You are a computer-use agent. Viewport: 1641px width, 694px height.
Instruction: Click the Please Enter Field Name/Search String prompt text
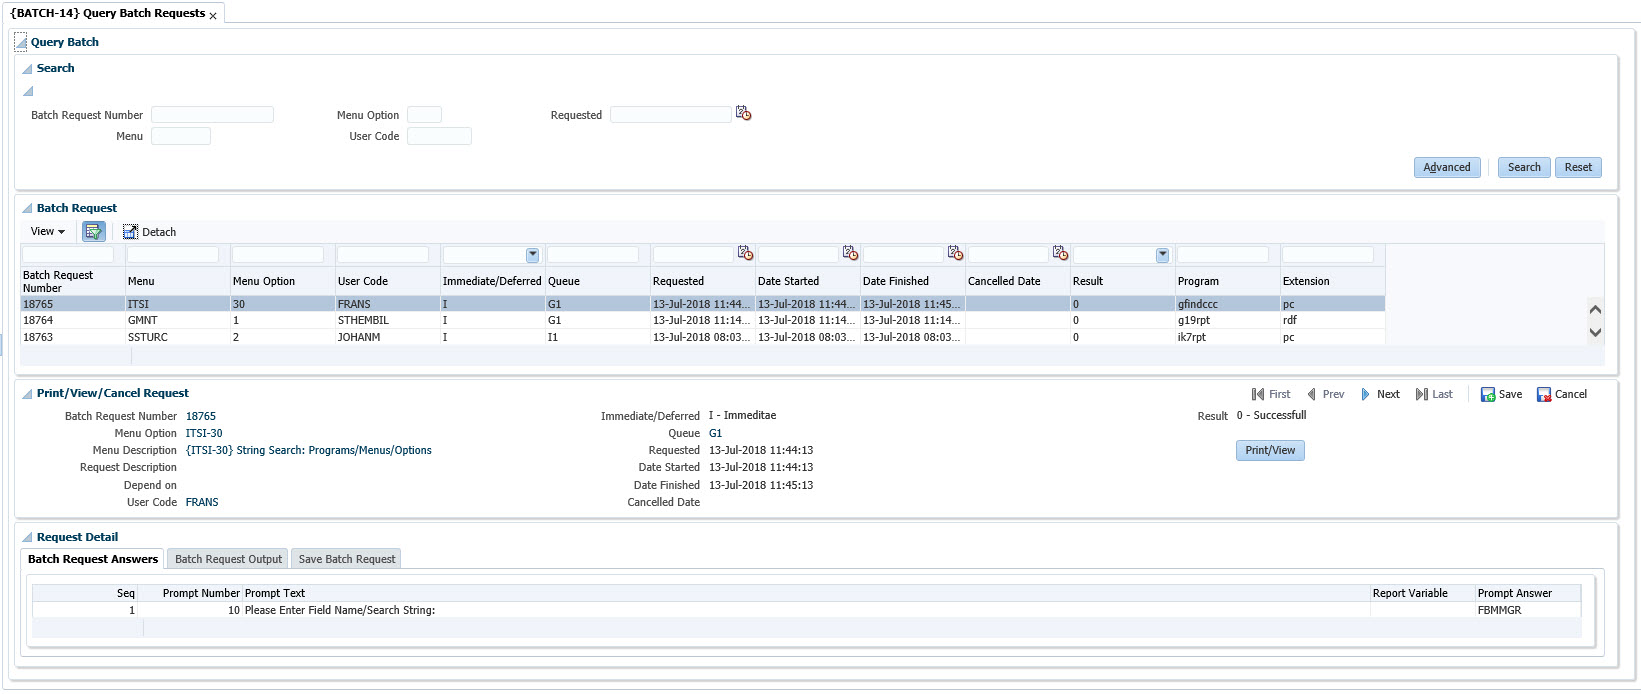pos(340,610)
